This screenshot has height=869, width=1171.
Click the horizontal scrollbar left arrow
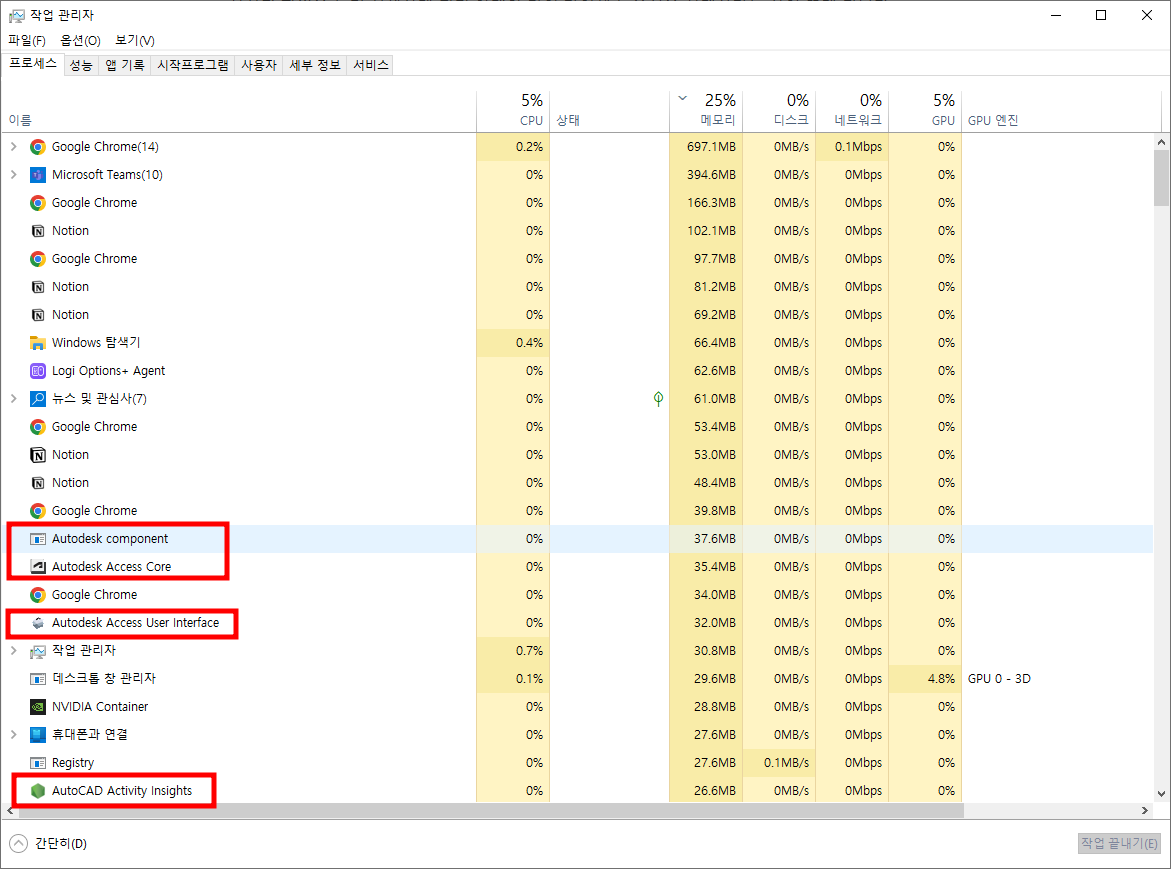tap(10, 811)
